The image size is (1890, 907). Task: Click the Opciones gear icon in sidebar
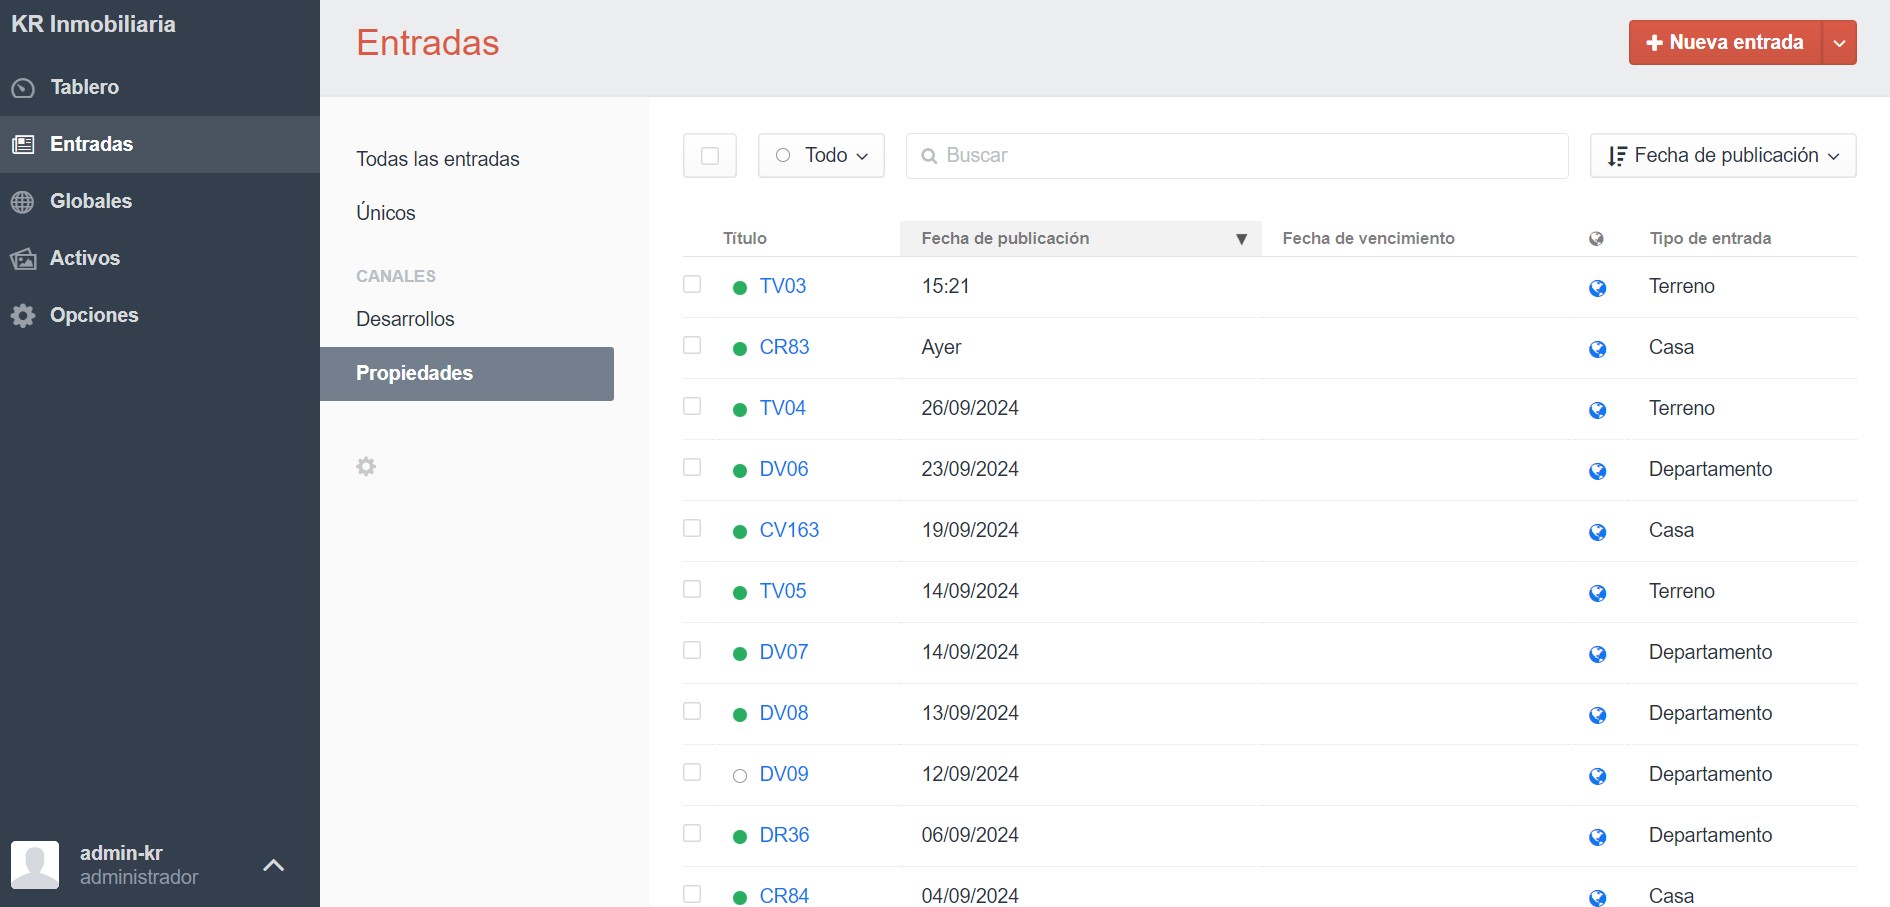point(23,316)
